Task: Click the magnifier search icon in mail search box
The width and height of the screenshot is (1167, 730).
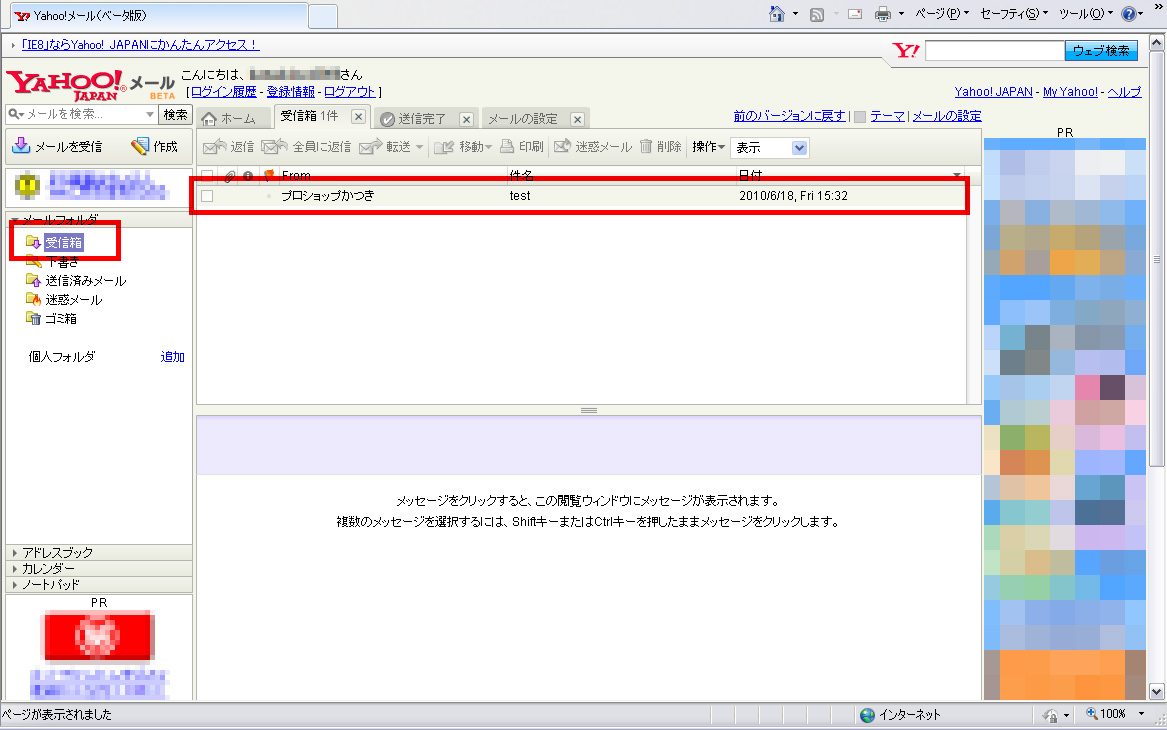Action: pyautogui.click(x=13, y=114)
